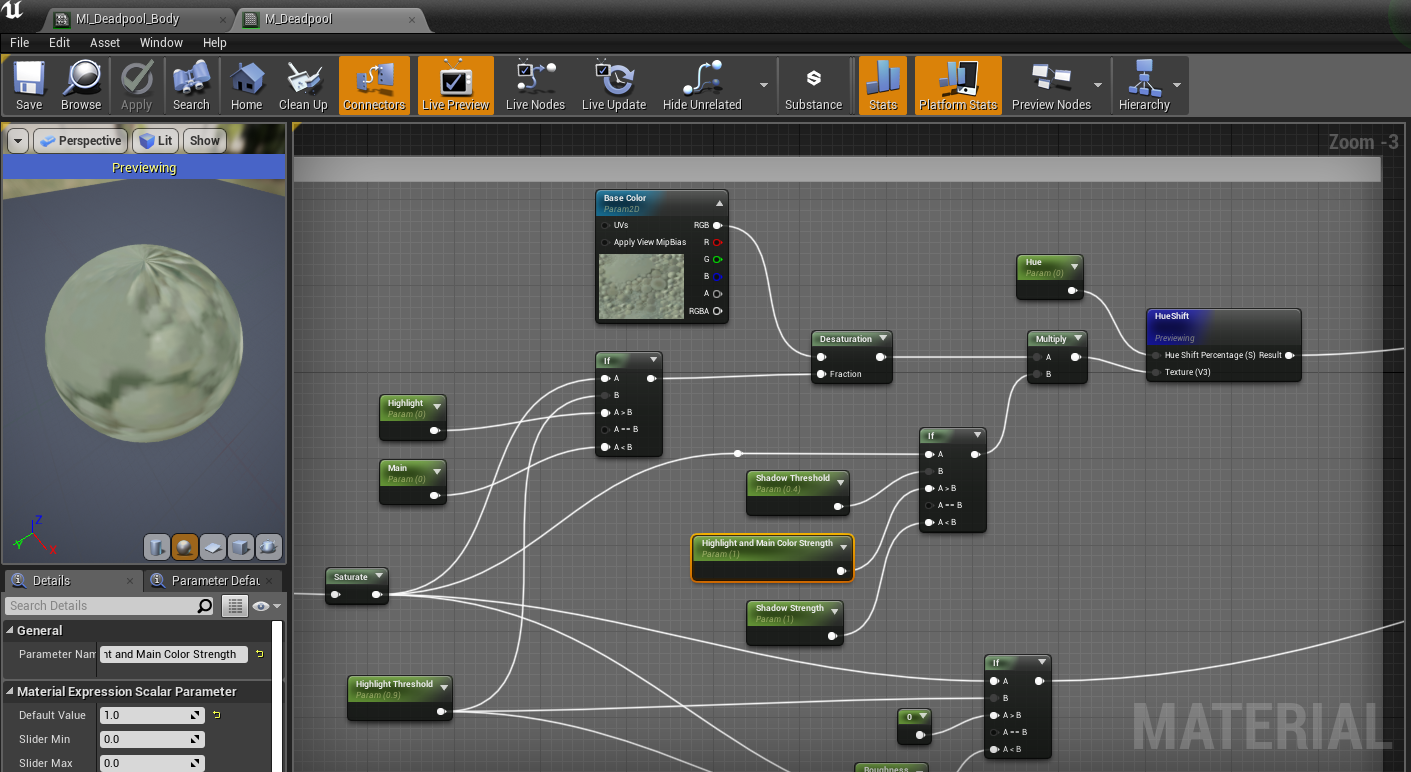Click the Lit view mode button
The height and width of the screenshot is (772, 1411).
(x=156, y=141)
